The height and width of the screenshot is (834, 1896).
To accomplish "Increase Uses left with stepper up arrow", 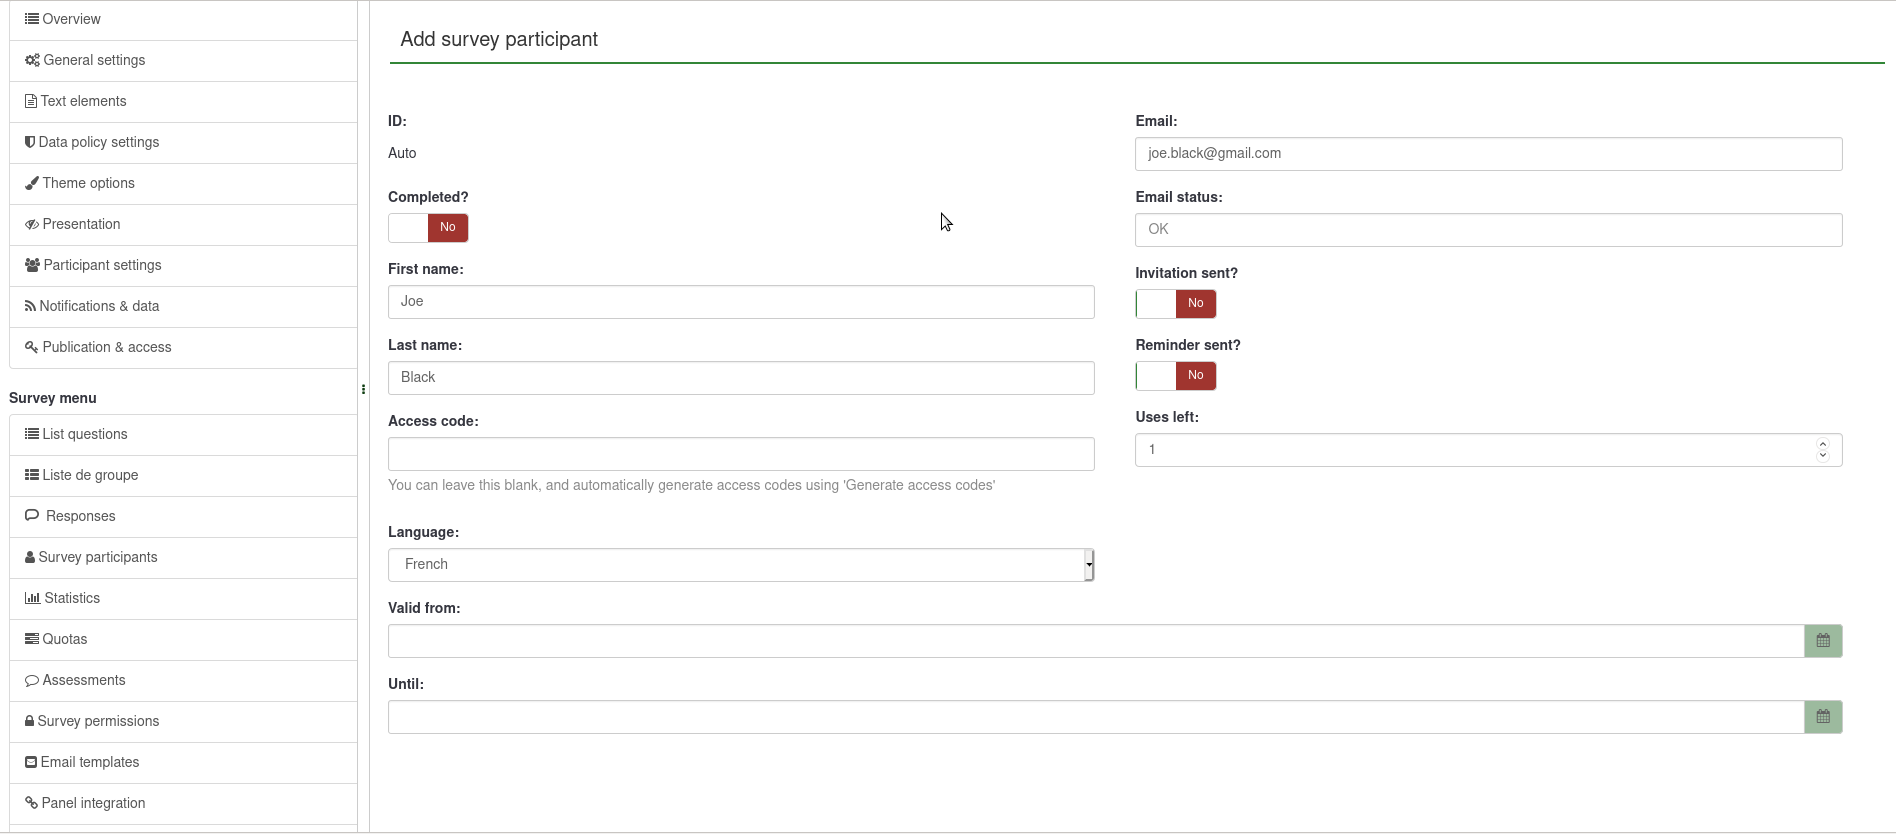I will (1822, 444).
